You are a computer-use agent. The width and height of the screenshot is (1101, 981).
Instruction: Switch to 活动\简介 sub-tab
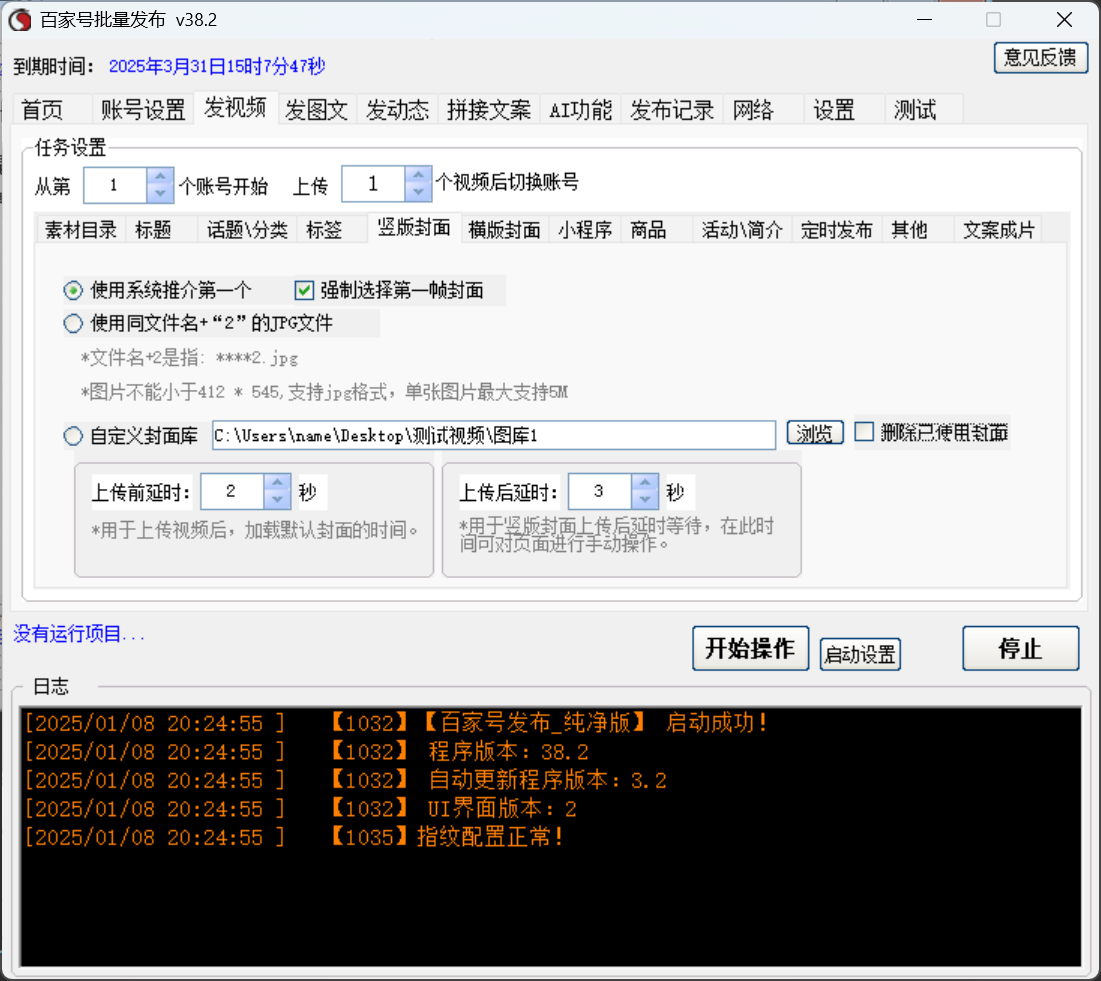point(742,230)
